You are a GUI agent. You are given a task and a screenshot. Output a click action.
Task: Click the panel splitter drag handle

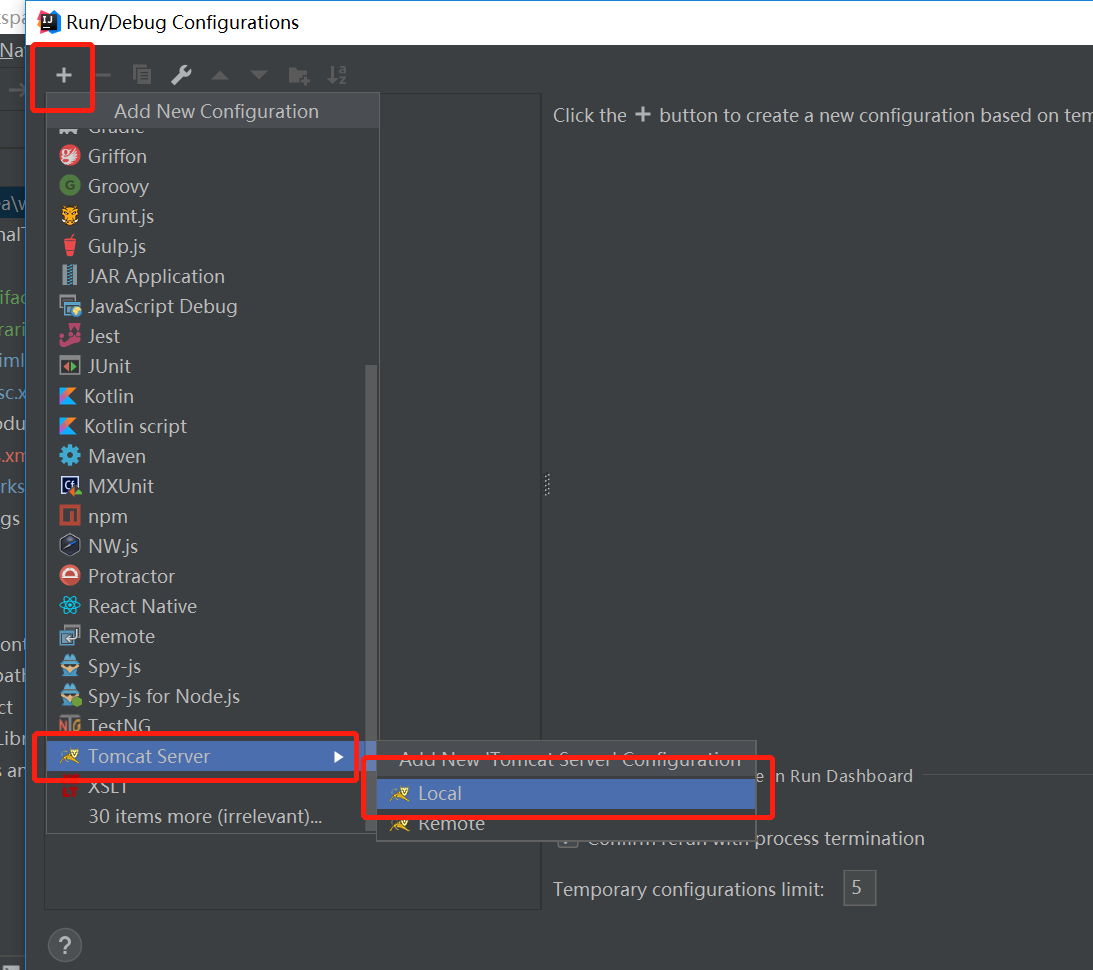coord(547,484)
